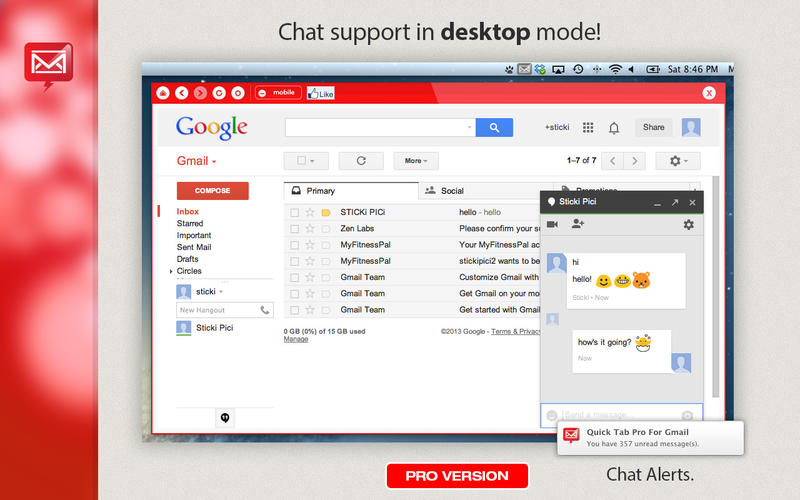Open the account avatar in Google header

coord(691,128)
